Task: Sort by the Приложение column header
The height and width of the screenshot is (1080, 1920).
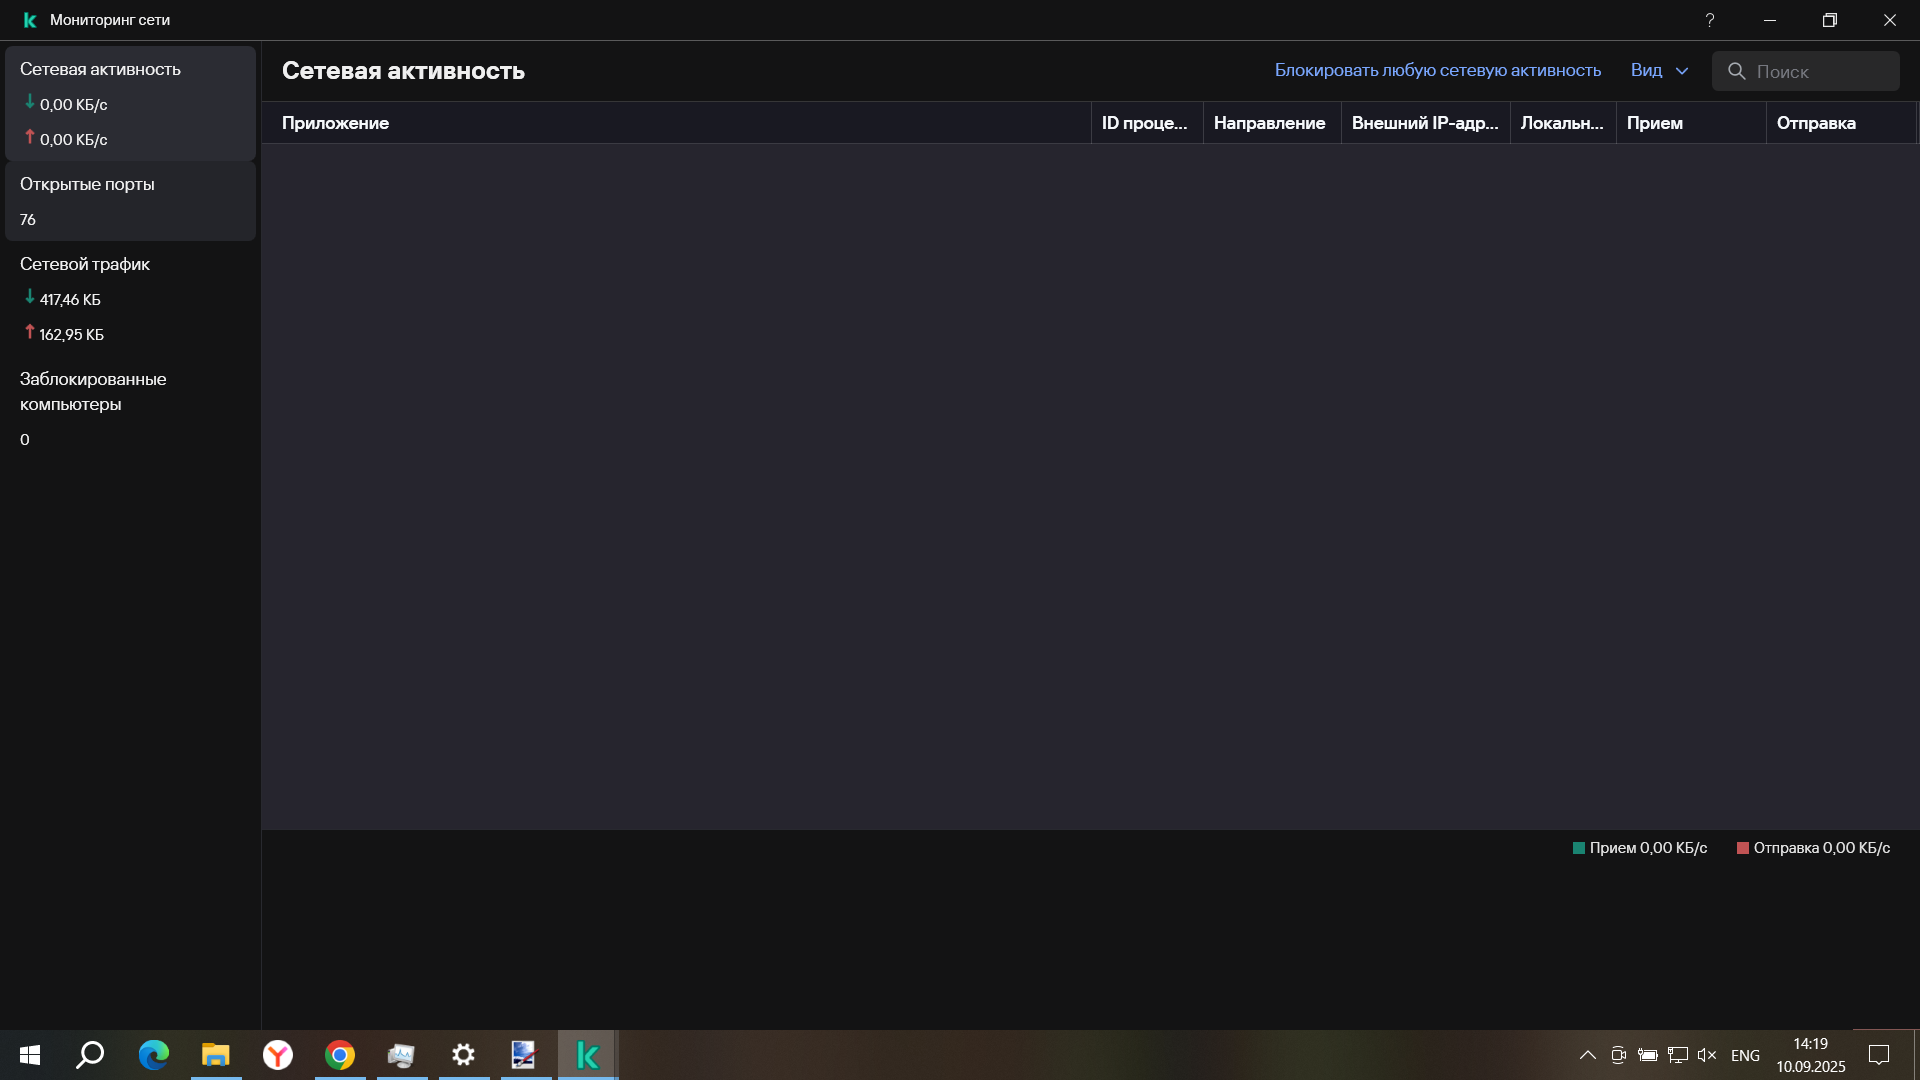Action: [x=335, y=123]
